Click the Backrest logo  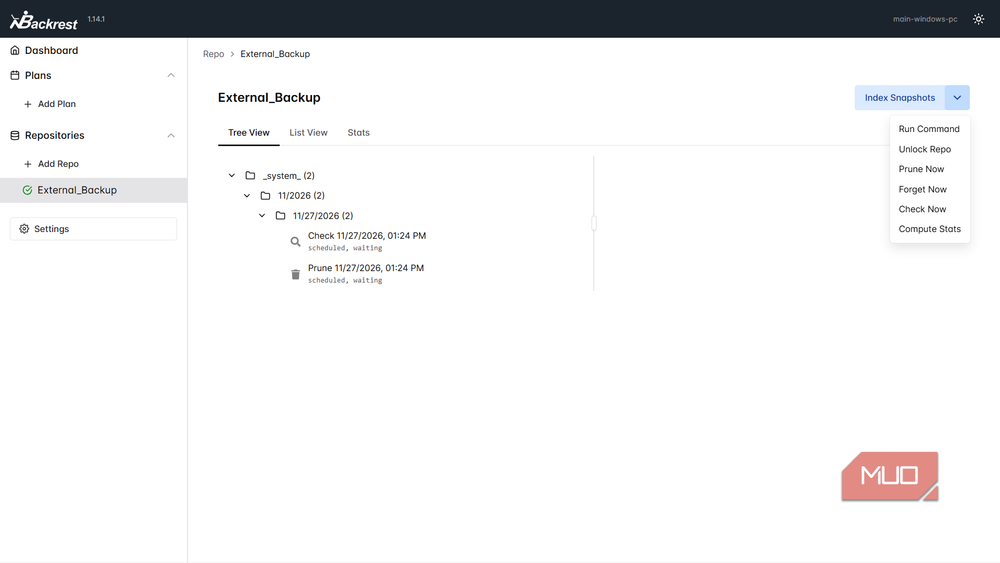pos(43,20)
